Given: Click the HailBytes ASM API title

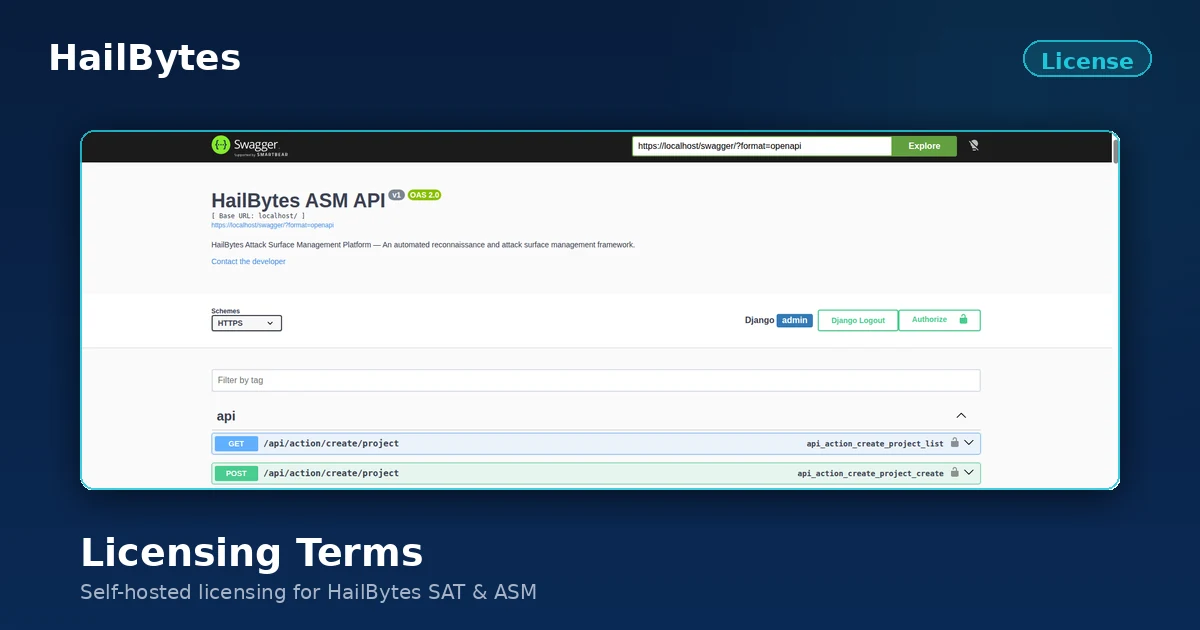Looking at the screenshot, I should tap(298, 201).
